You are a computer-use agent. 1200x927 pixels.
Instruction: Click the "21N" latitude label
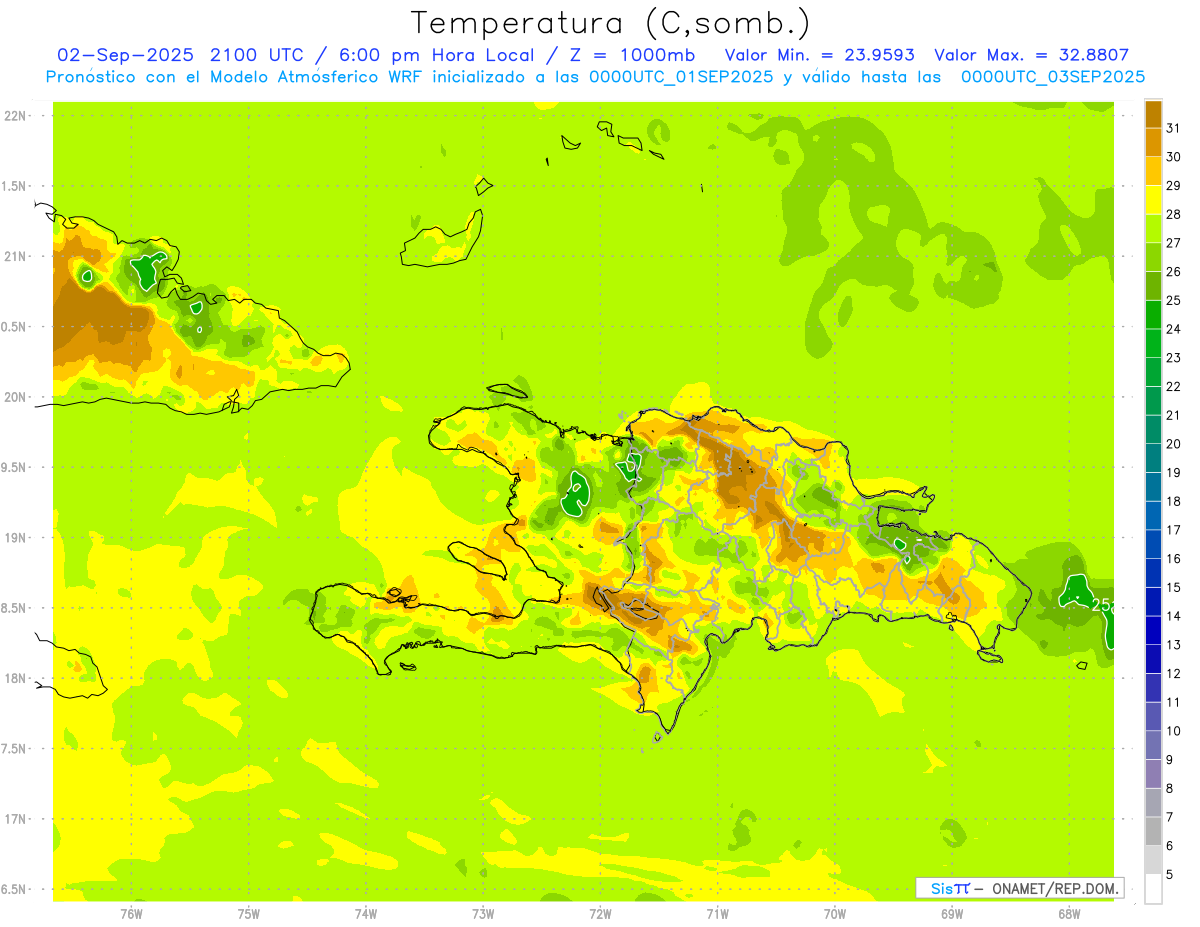[x=14, y=257]
